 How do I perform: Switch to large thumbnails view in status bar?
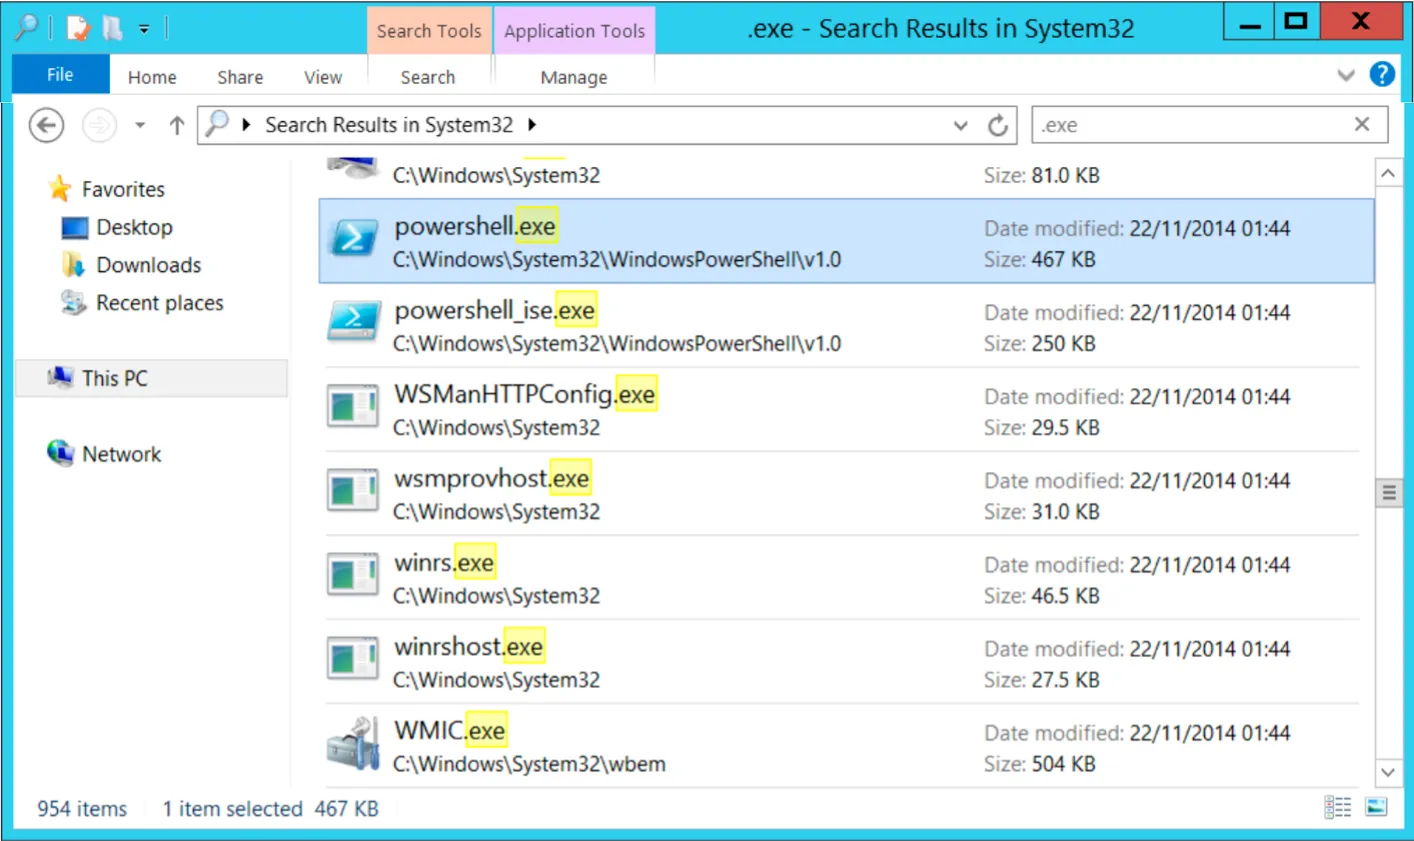coord(1376,807)
